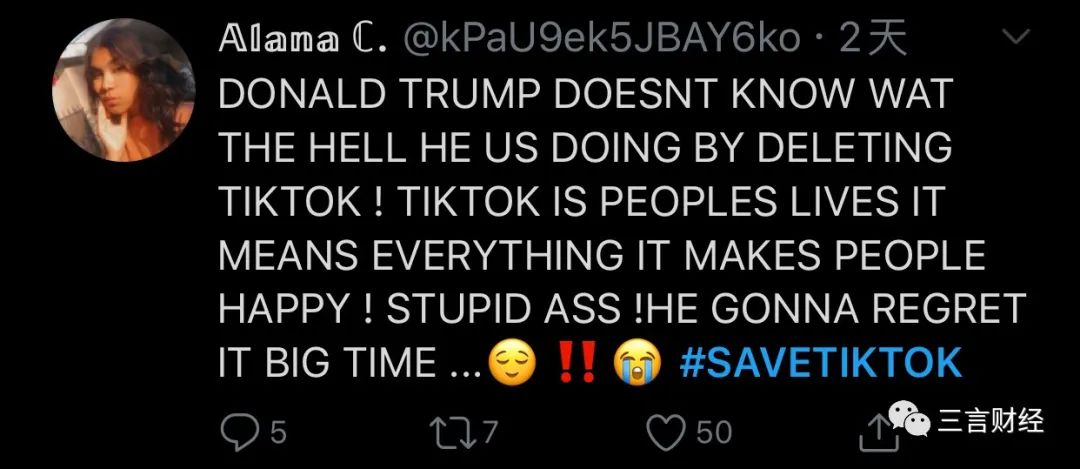Click the WeChat logo watermark
The height and width of the screenshot is (469, 1080).
908,419
